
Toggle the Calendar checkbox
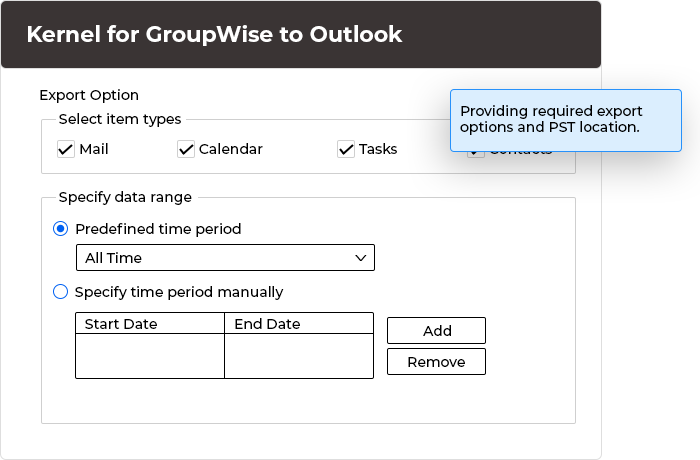(x=186, y=149)
